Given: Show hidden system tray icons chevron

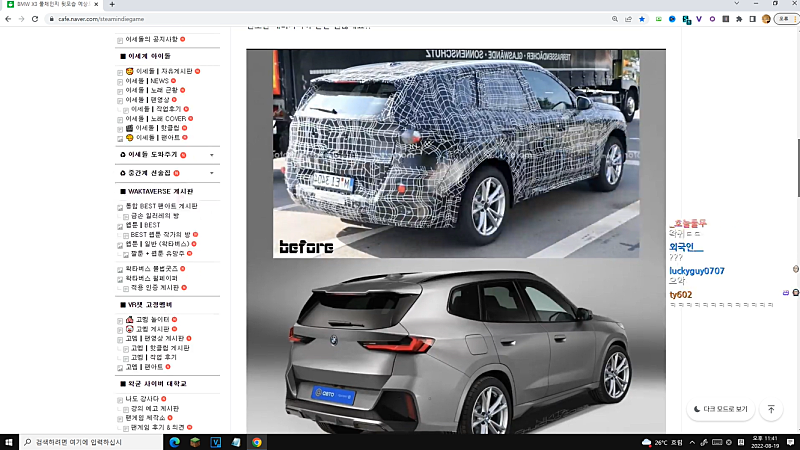Looking at the screenshot, I should click(692, 442).
